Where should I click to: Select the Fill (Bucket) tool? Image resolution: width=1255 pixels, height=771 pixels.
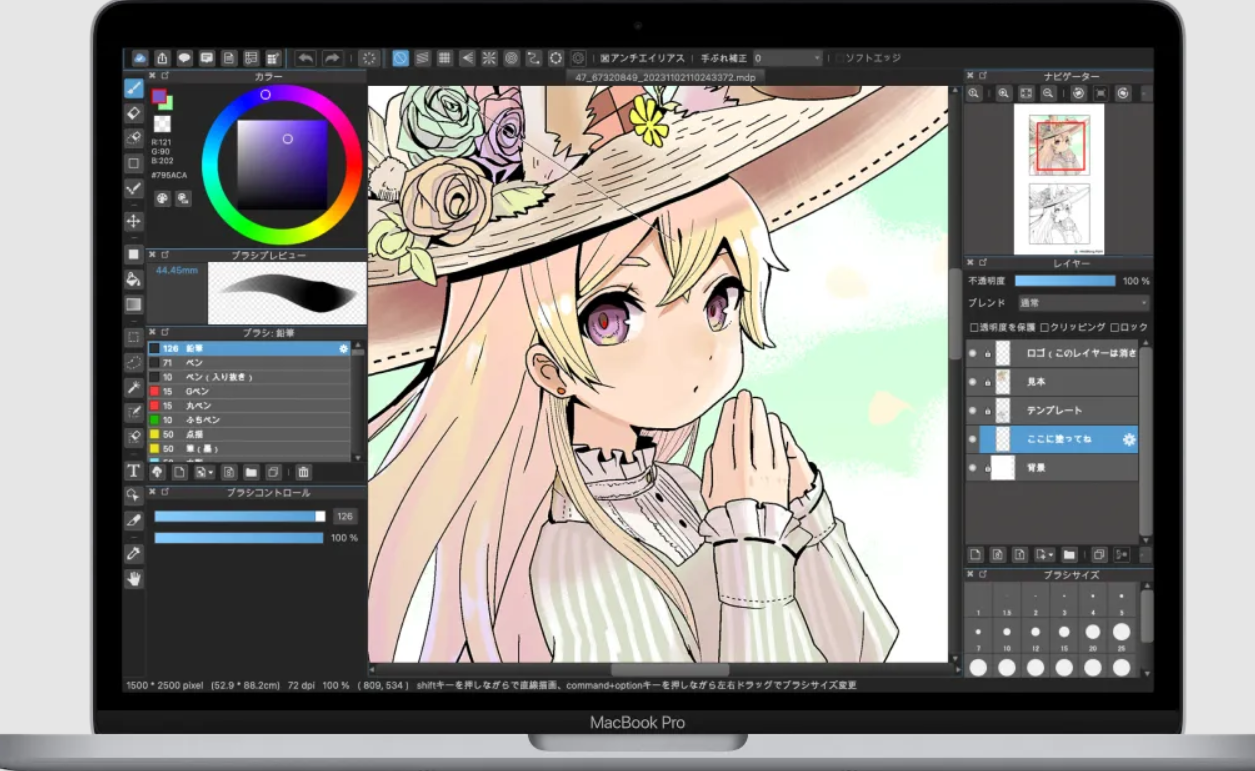pyautogui.click(x=133, y=280)
